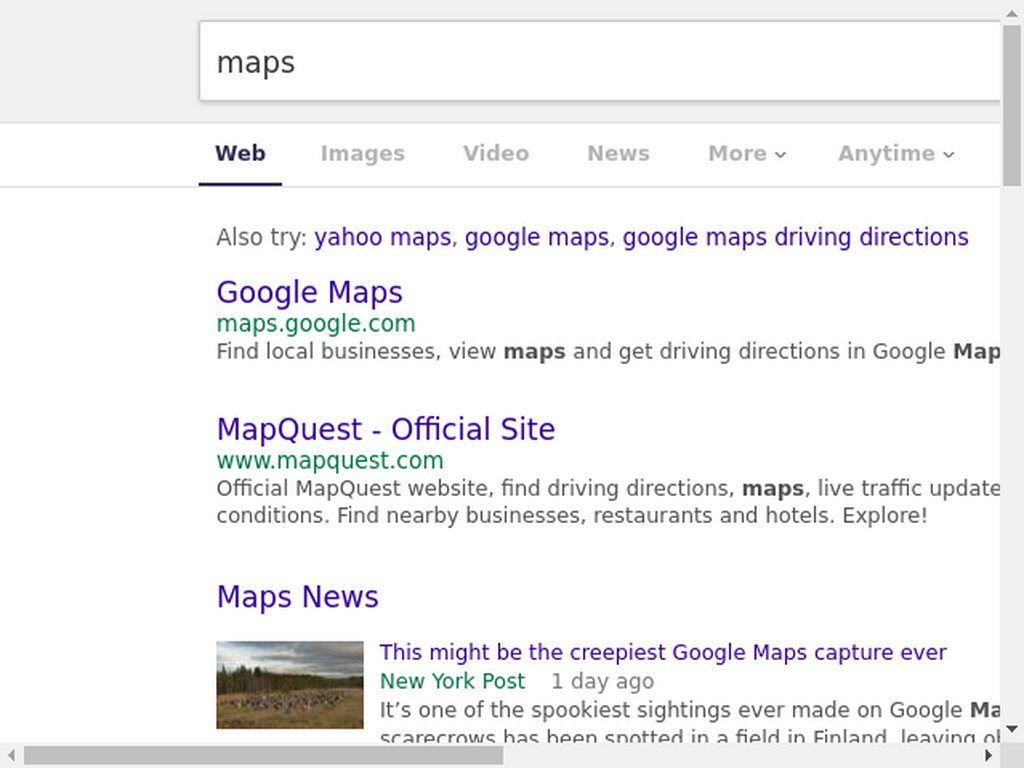Image resolution: width=1024 pixels, height=768 pixels.
Task: Open the Google Maps result title
Action: pos(310,292)
